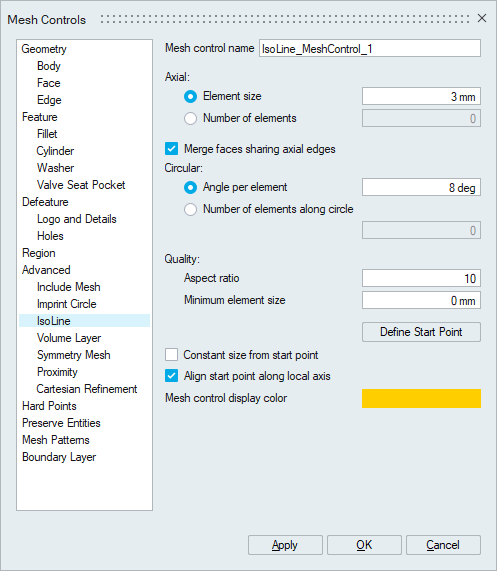This screenshot has height=571, width=497.
Task: Click the Mesh control name field
Action: click(x=370, y=48)
